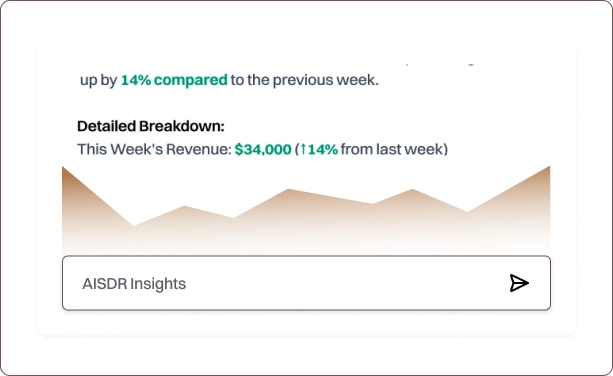
Task: Click the "from last week)" text
Action: [x=394, y=149]
